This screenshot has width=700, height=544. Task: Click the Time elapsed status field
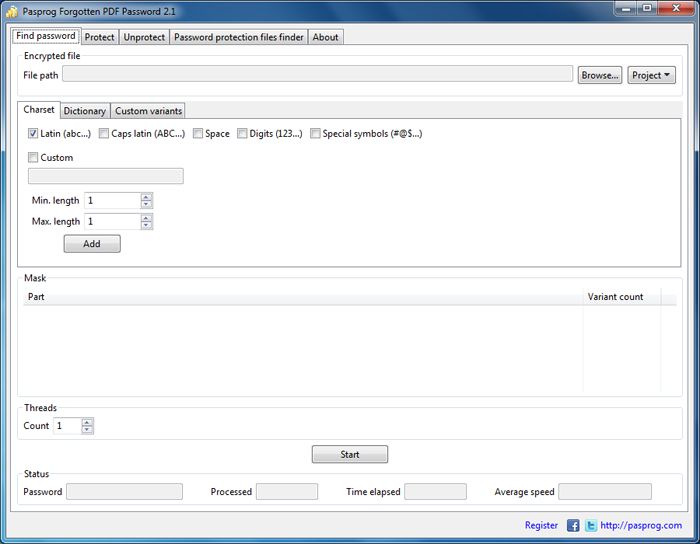(435, 491)
